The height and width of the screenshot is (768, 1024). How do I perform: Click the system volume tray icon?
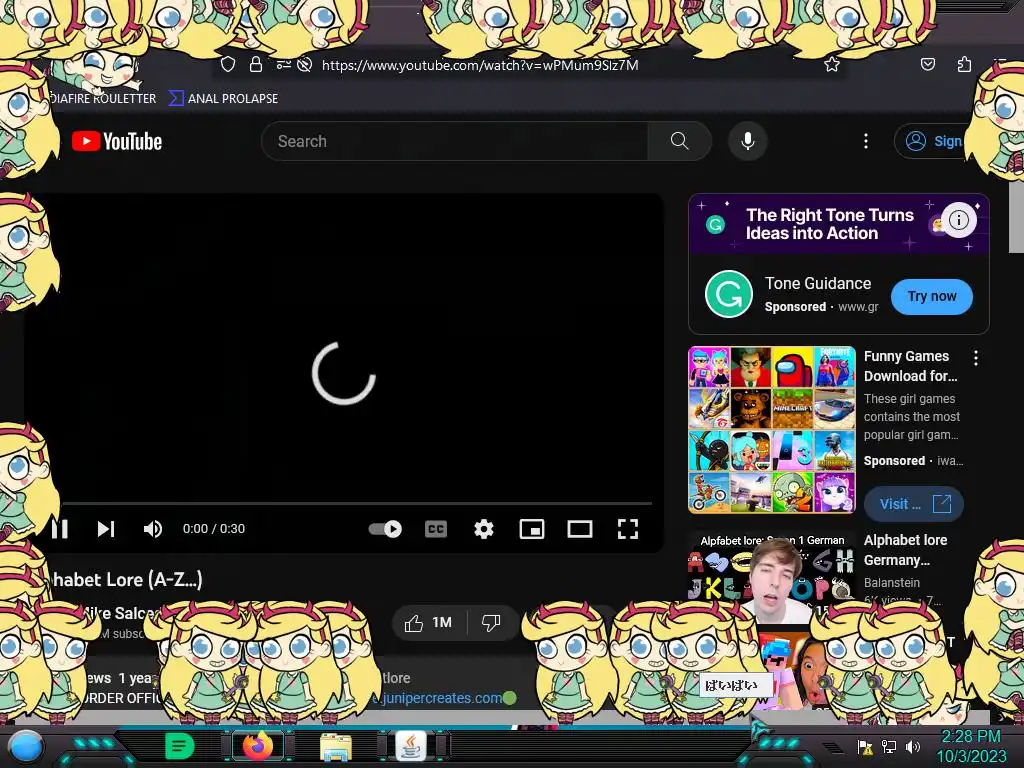(913, 747)
